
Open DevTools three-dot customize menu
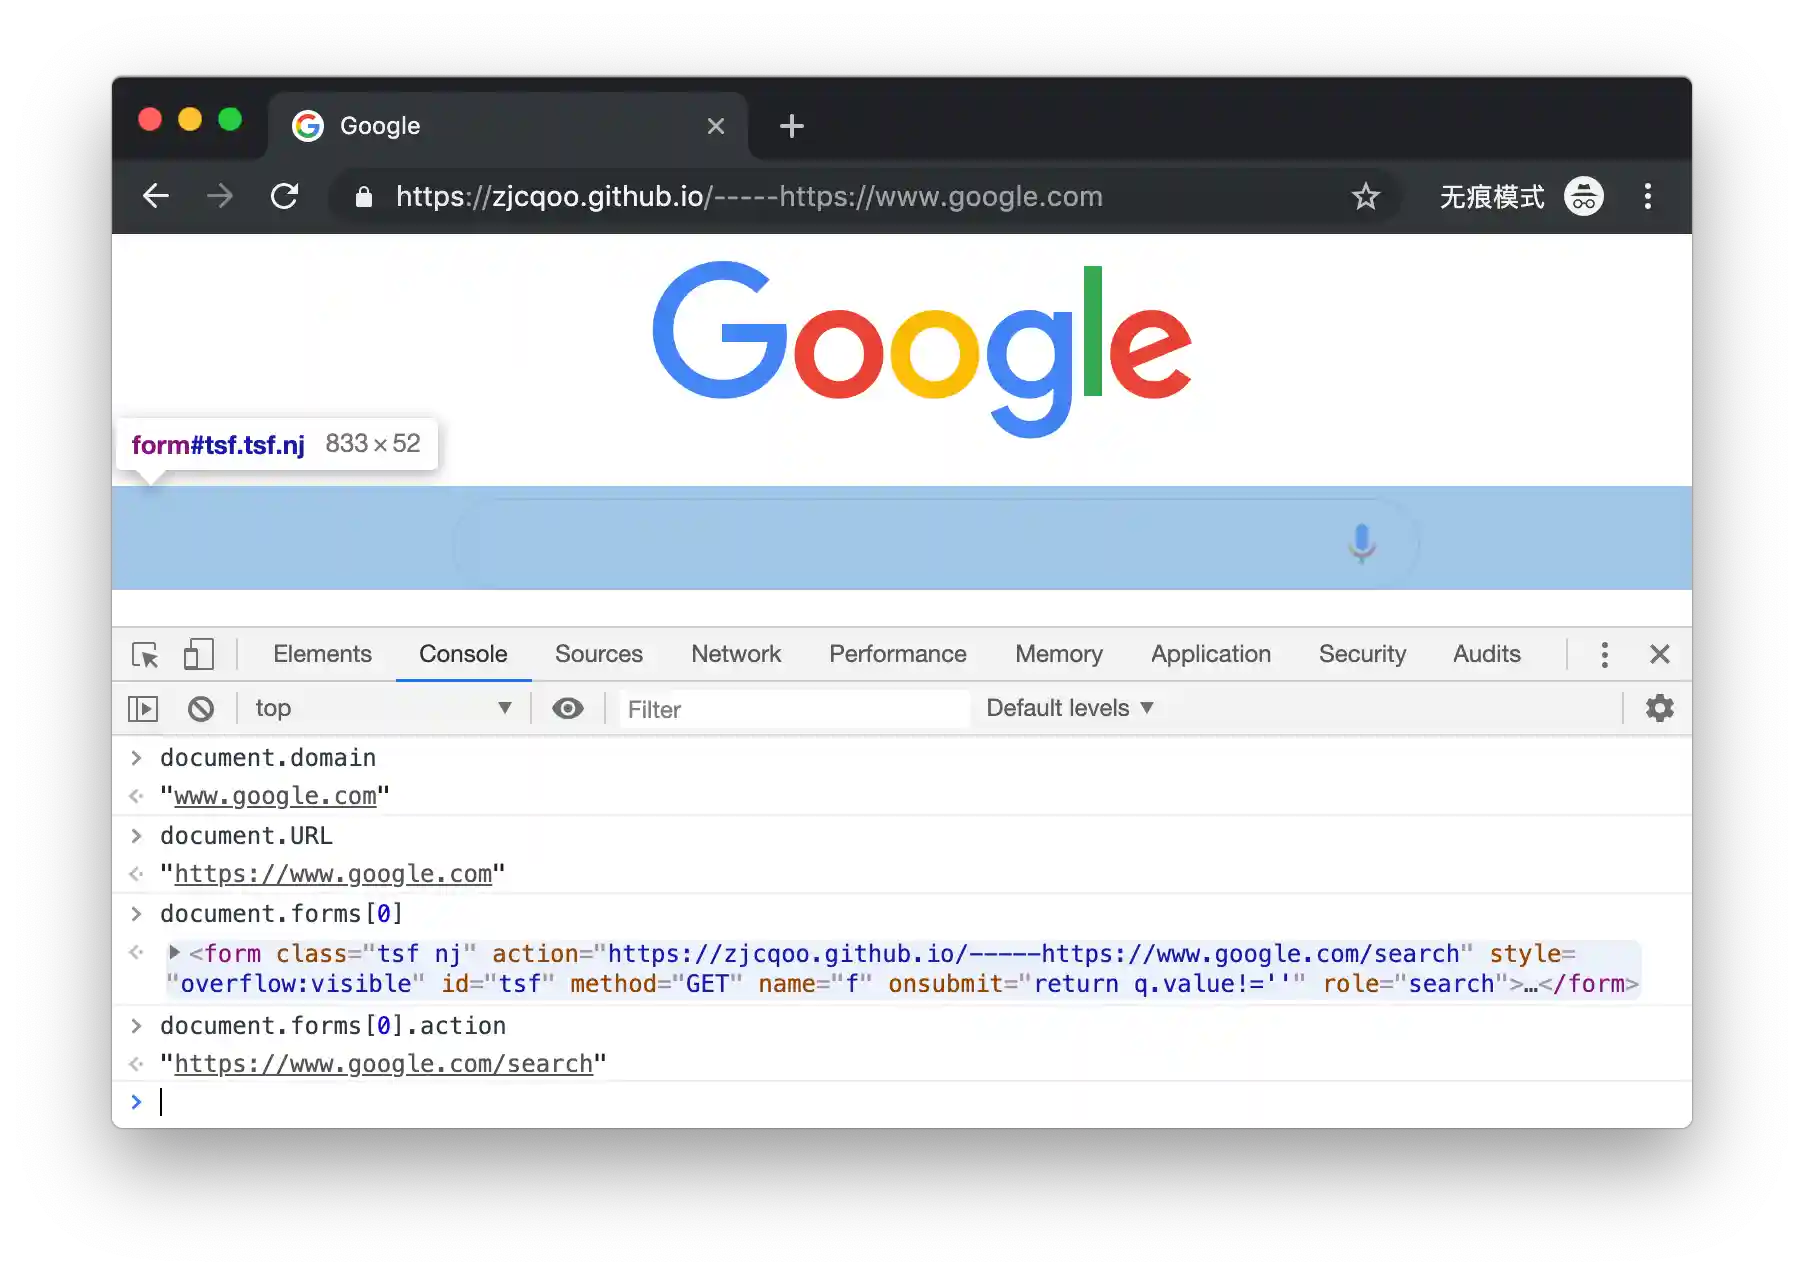tap(1605, 655)
